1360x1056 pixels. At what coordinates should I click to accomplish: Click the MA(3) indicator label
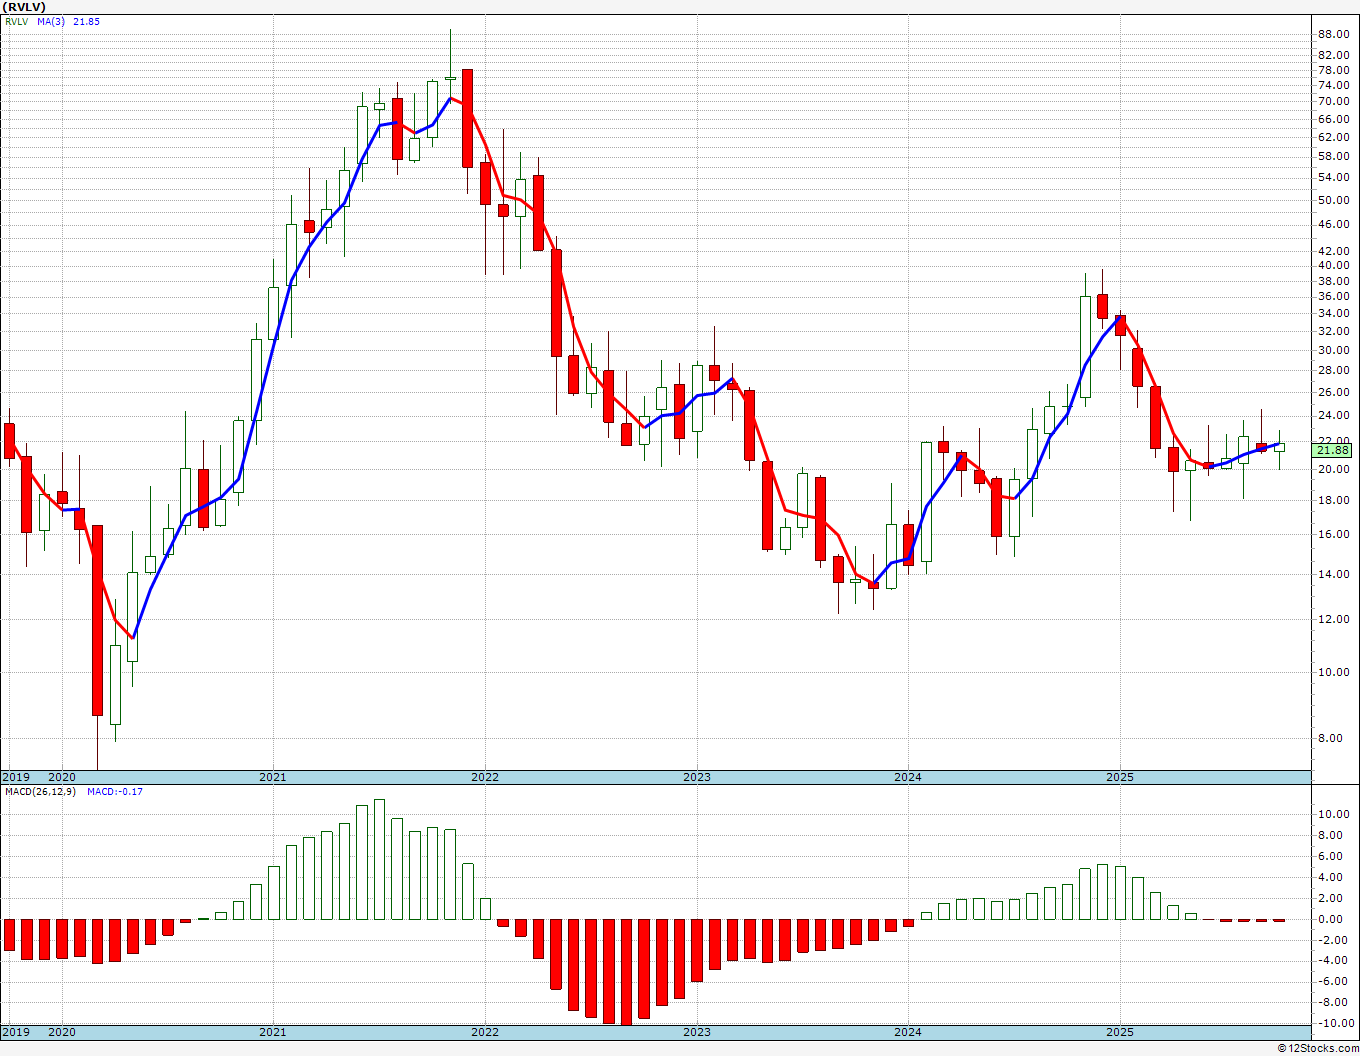52,22
